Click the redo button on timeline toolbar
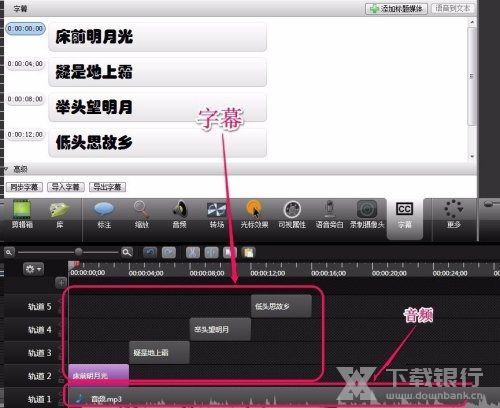500x408 pixels. [x=169, y=252]
